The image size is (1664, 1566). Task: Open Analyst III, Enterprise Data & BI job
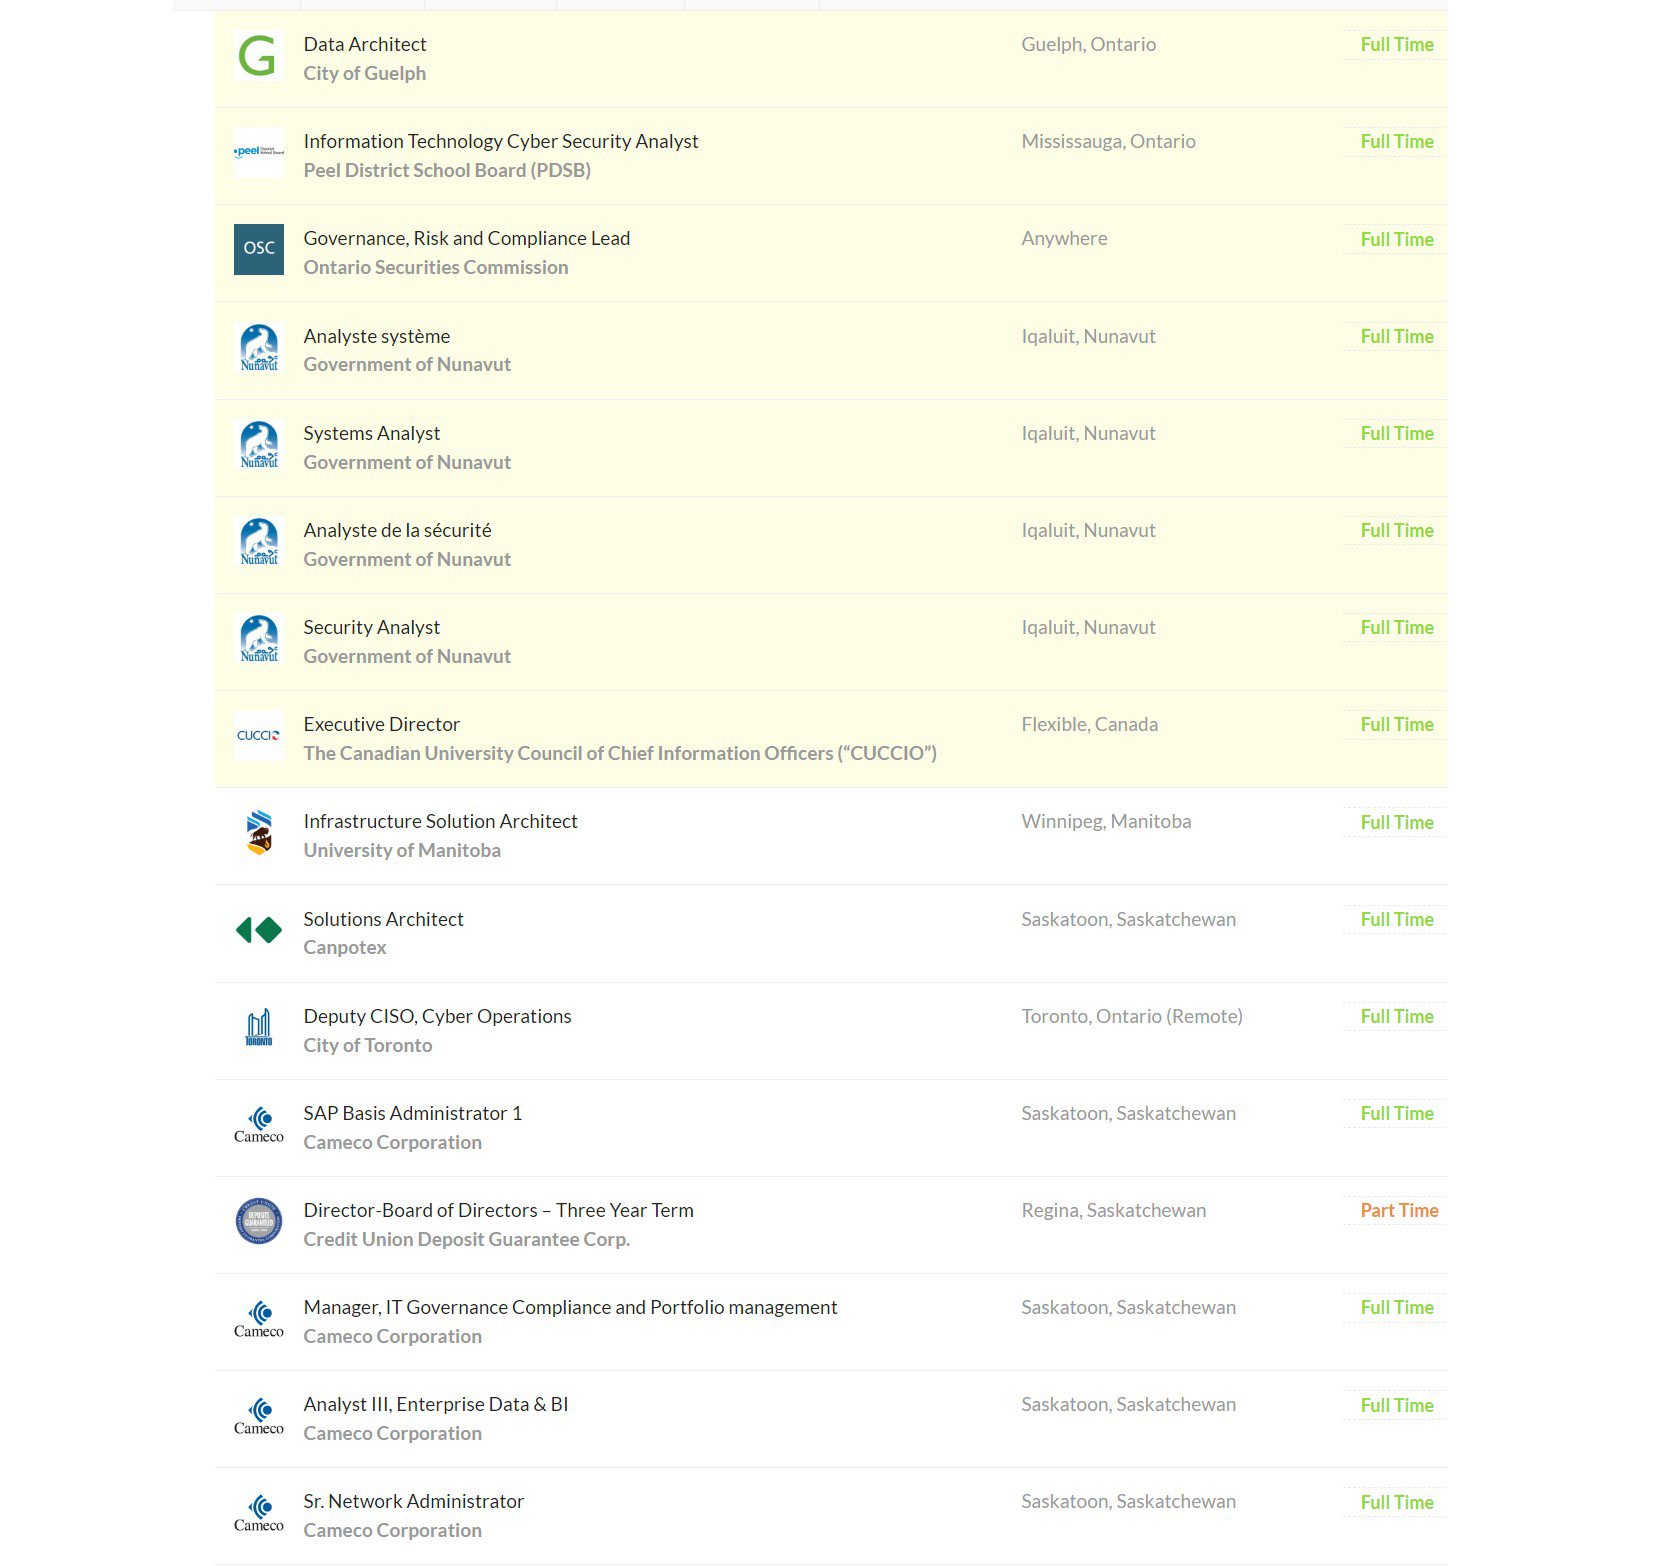pos(436,1404)
